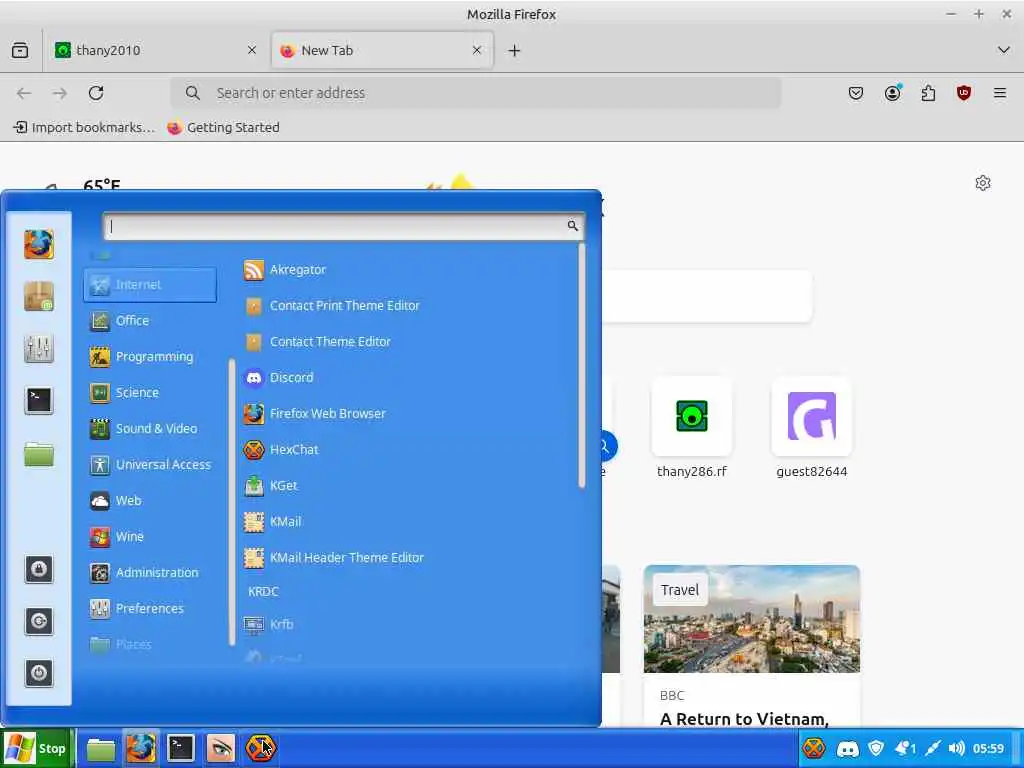Launch HexChat from the application list
This screenshot has height=768, width=1024.
click(281, 449)
